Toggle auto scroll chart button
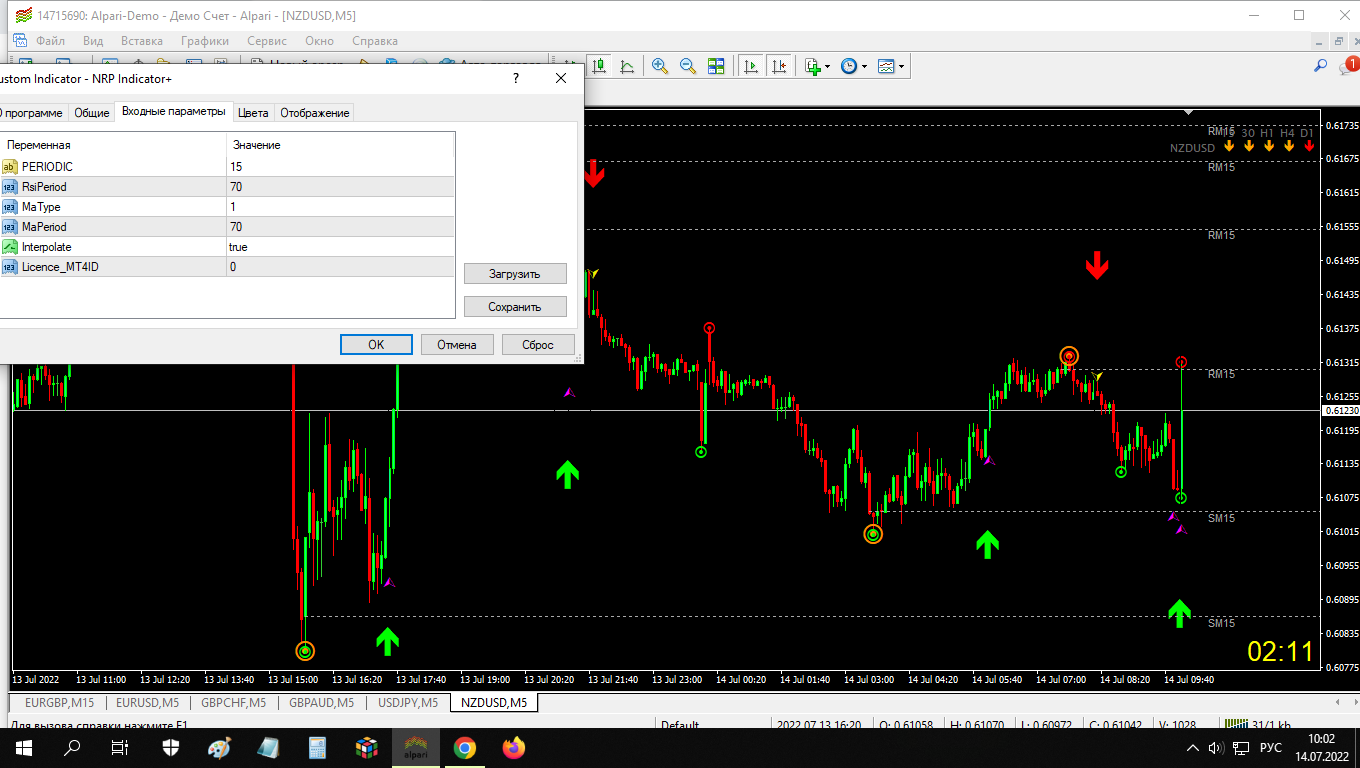 (x=750, y=66)
